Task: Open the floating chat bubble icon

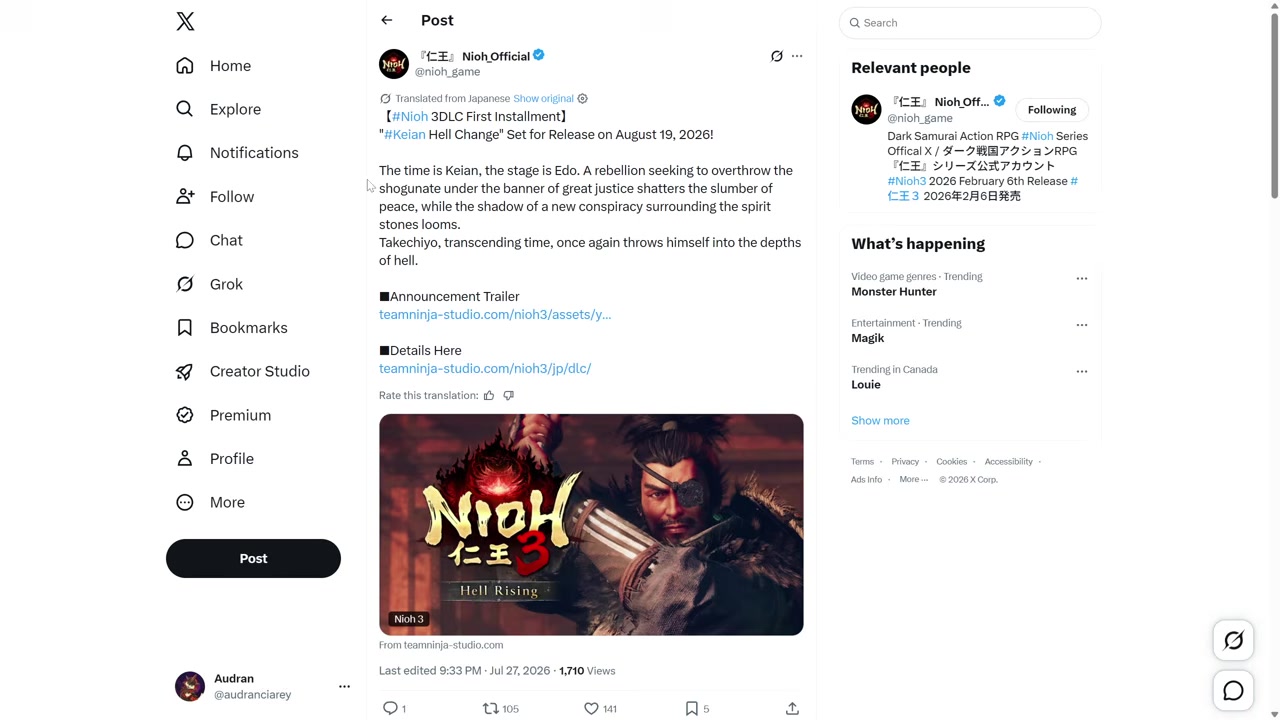Action: click(x=1233, y=691)
